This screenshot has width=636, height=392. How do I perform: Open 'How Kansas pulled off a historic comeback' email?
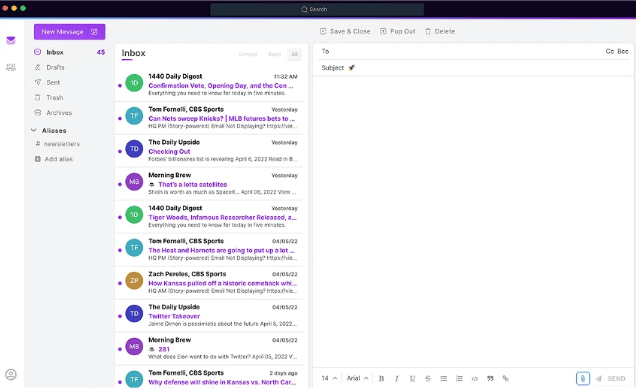209,282
